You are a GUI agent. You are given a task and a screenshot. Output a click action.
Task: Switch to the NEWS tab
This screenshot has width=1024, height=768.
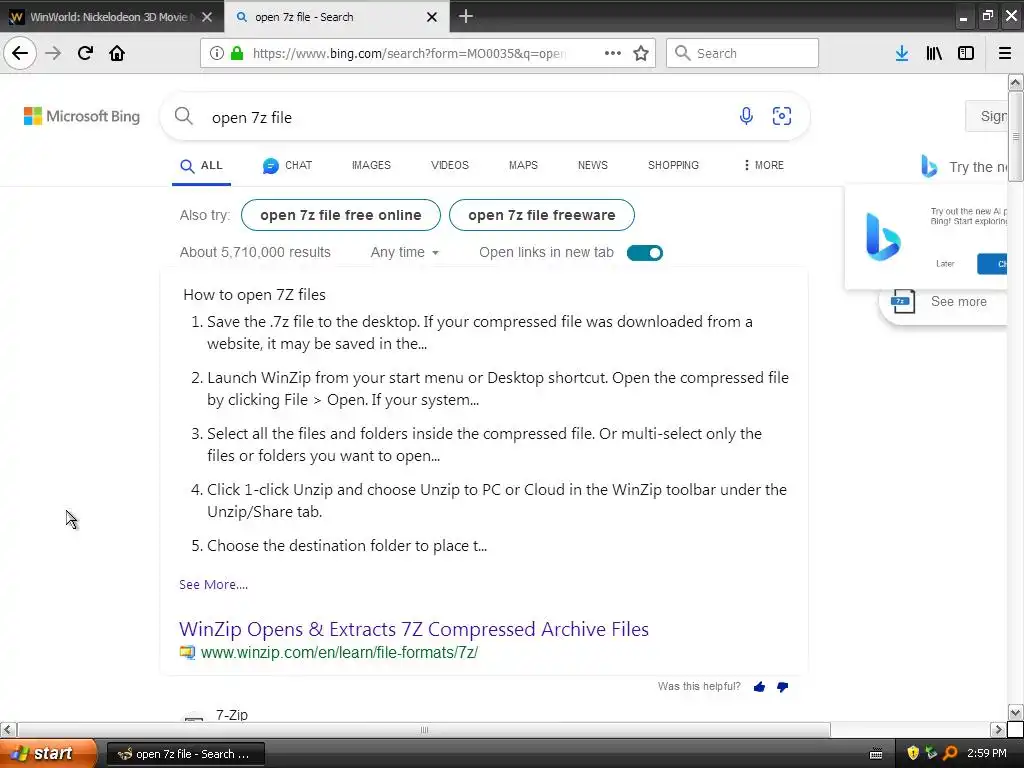click(592, 165)
